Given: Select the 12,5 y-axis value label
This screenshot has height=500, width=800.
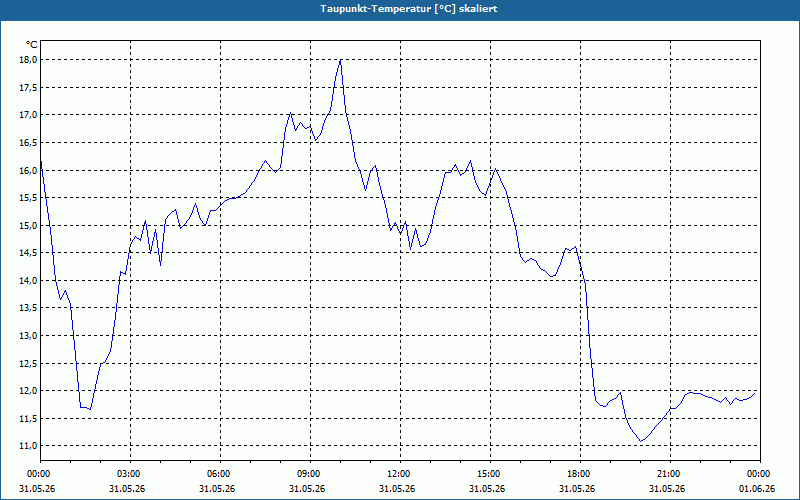Looking at the screenshot, I should [29, 363].
